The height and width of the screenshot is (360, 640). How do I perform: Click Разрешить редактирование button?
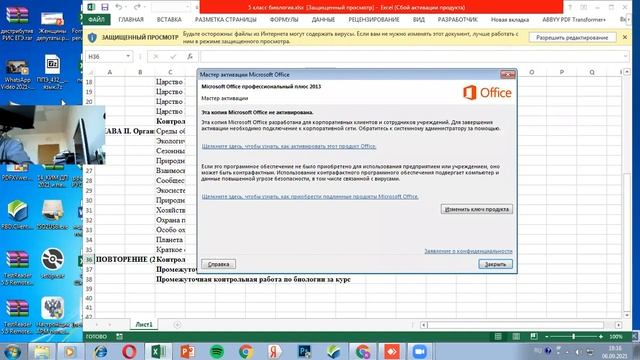[x=572, y=38]
